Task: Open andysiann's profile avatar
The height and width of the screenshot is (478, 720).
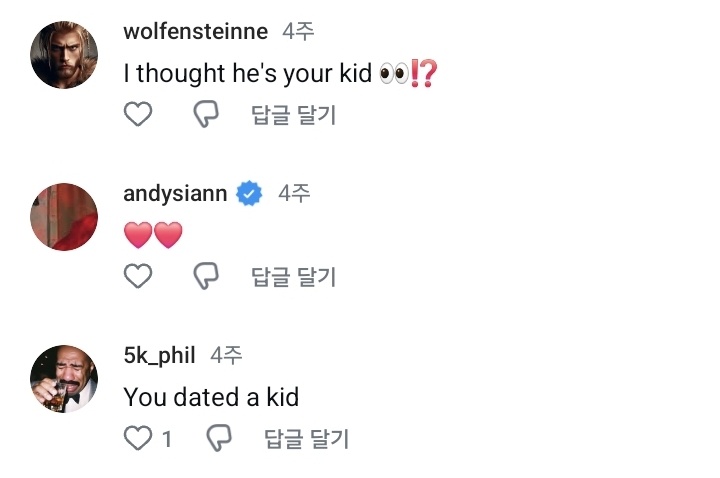Action: coord(64,216)
